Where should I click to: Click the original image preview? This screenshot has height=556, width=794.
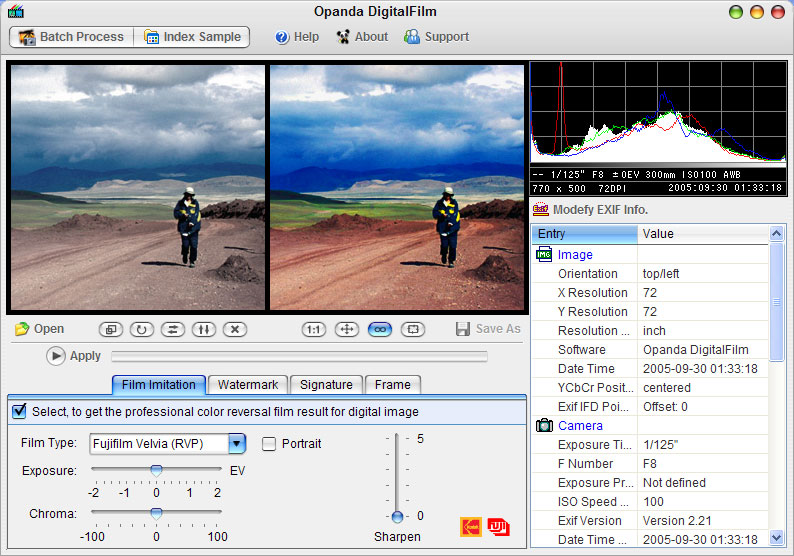(138, 187)
